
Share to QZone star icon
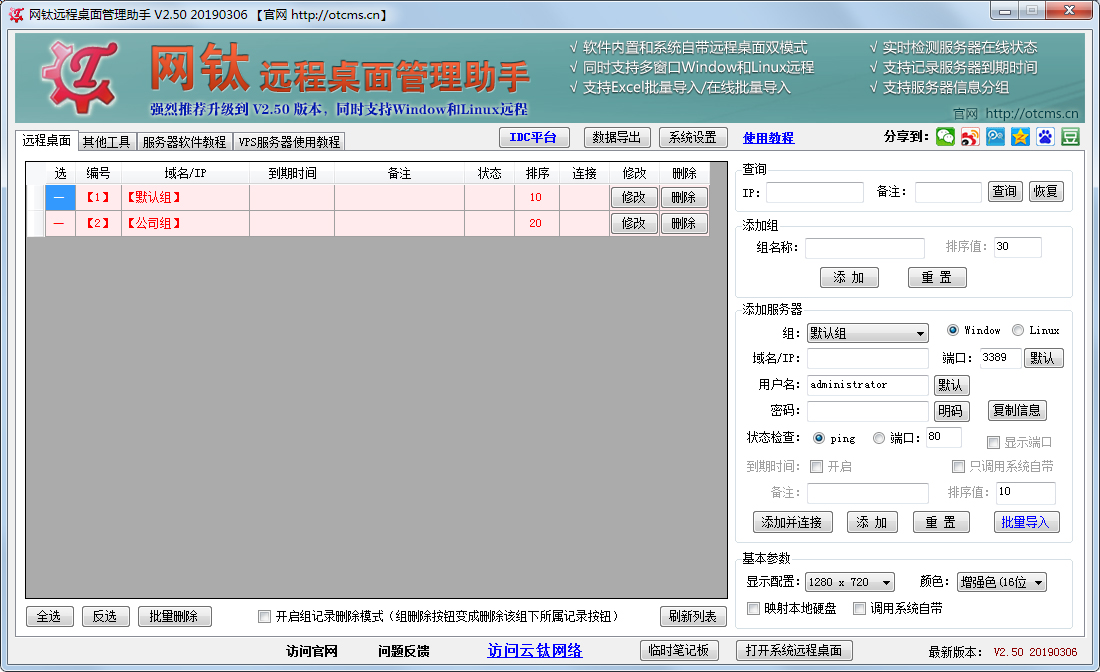(1020, 137)
